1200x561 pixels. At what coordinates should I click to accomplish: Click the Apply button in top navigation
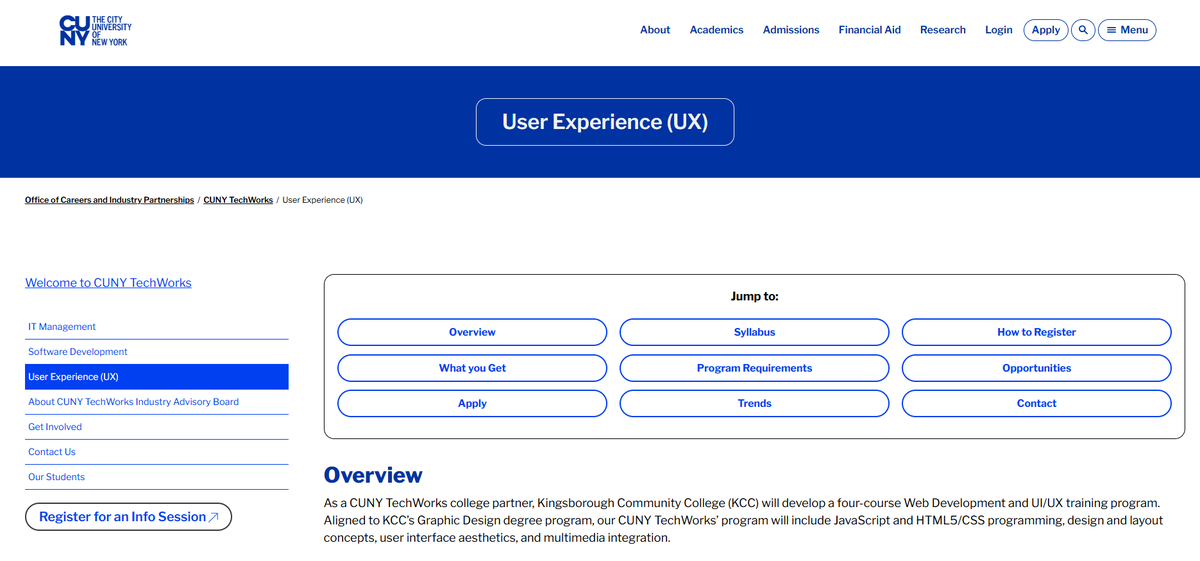pyautogui.click(x=1046, y=30)
